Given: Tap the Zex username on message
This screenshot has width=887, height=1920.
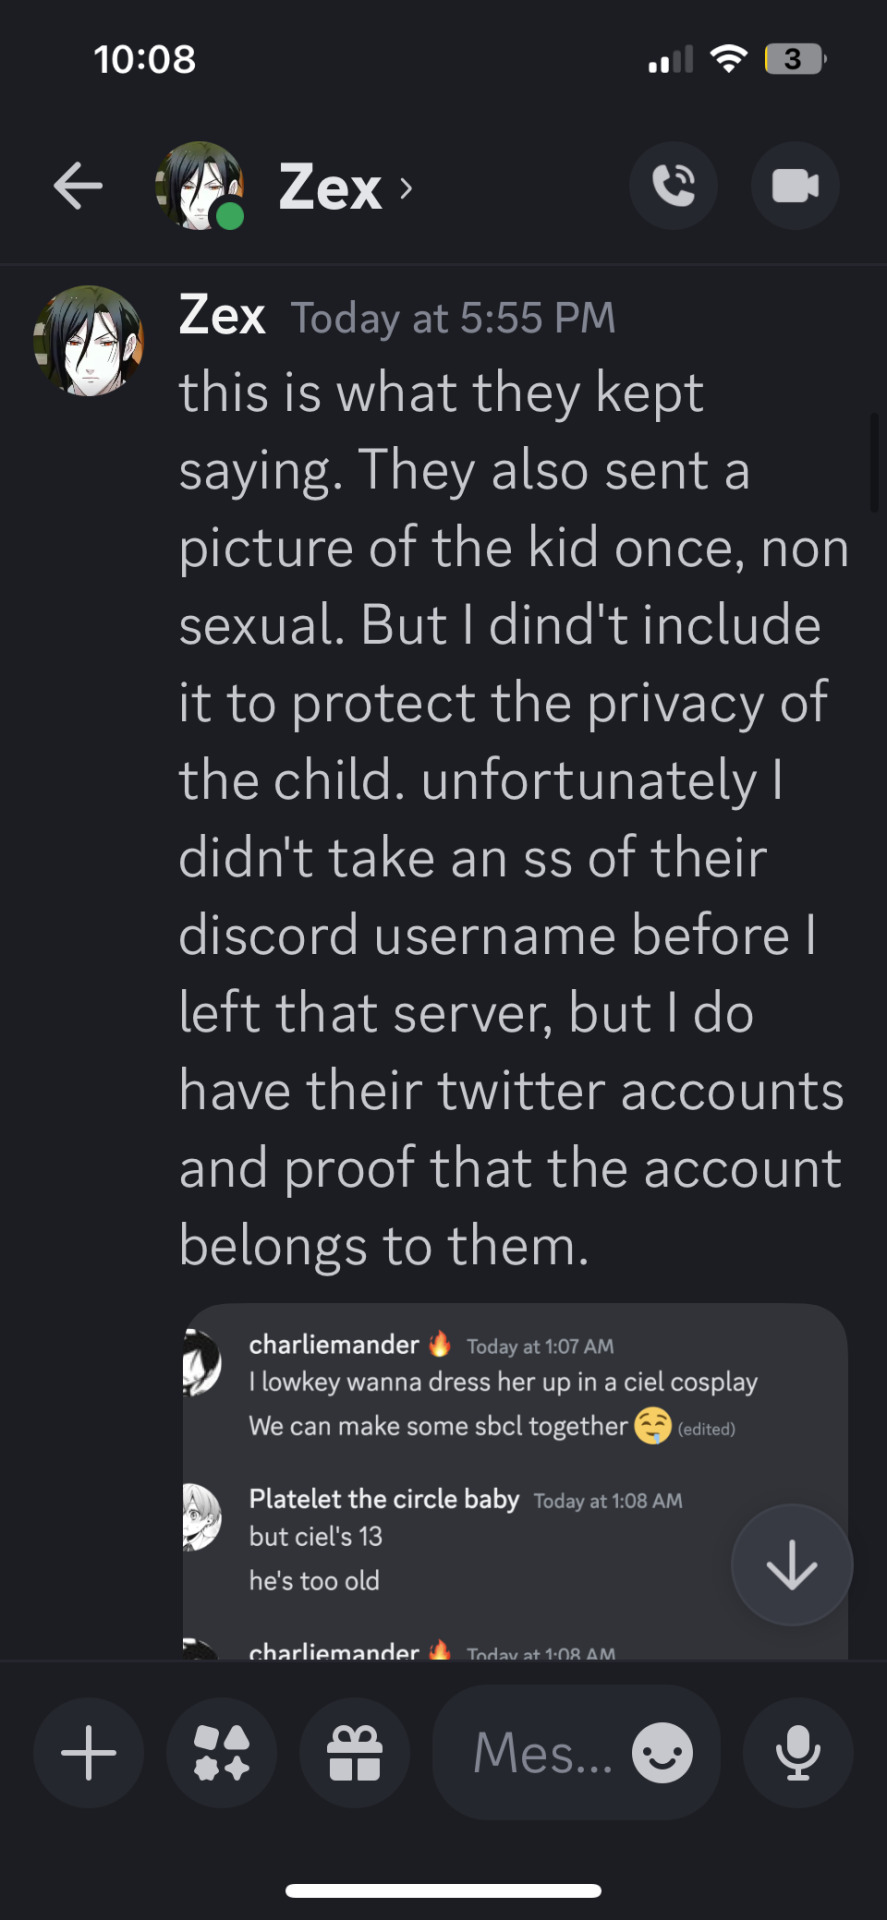Looking at the screenshot, I should [x=222, y=316].
